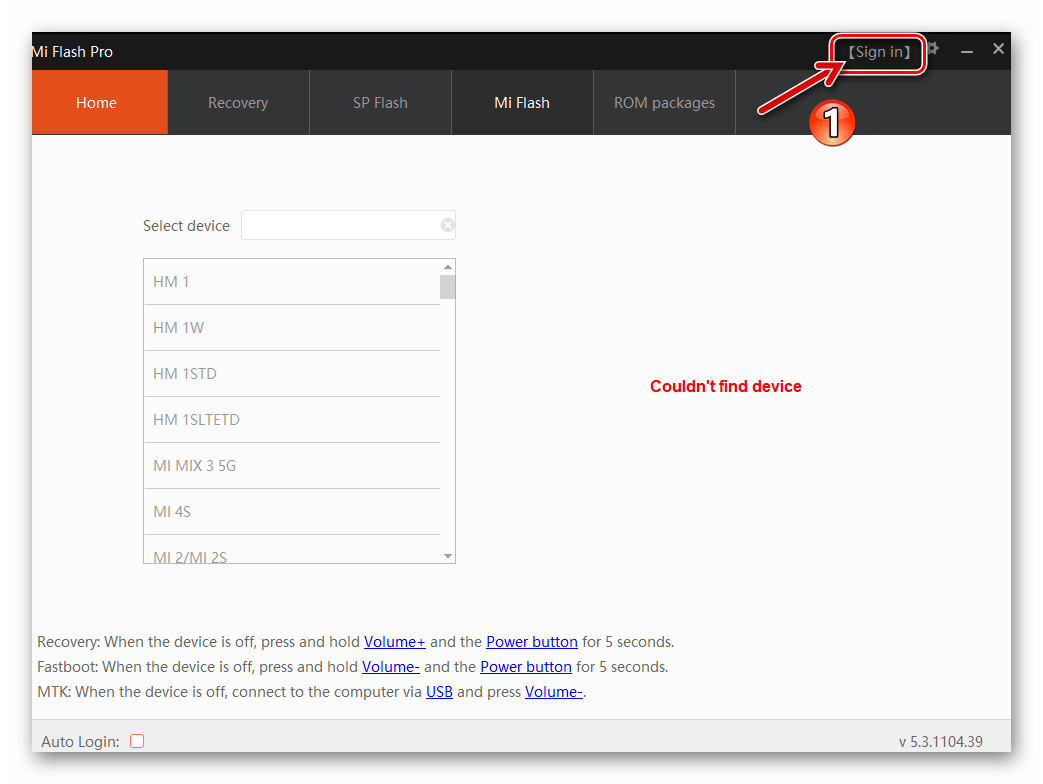The width and height of the screenshot is (1043, 784).
Task: Click inside the Select device input field
Action: tap(340, 224)
